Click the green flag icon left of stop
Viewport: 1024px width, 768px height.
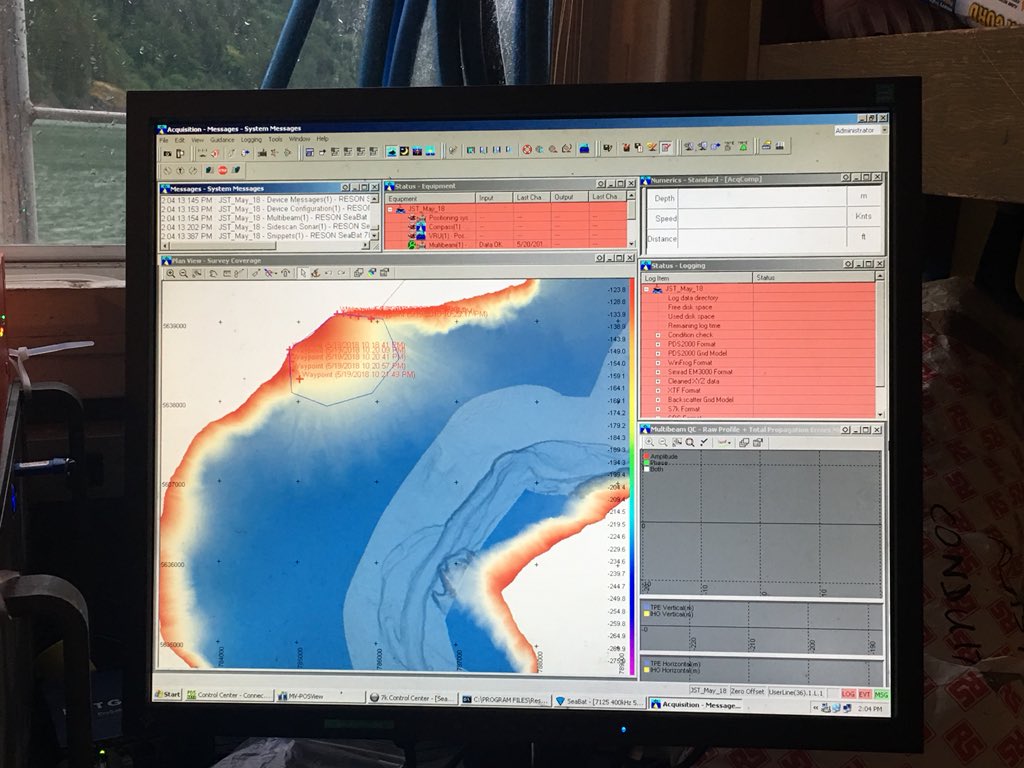click(209, 170)
